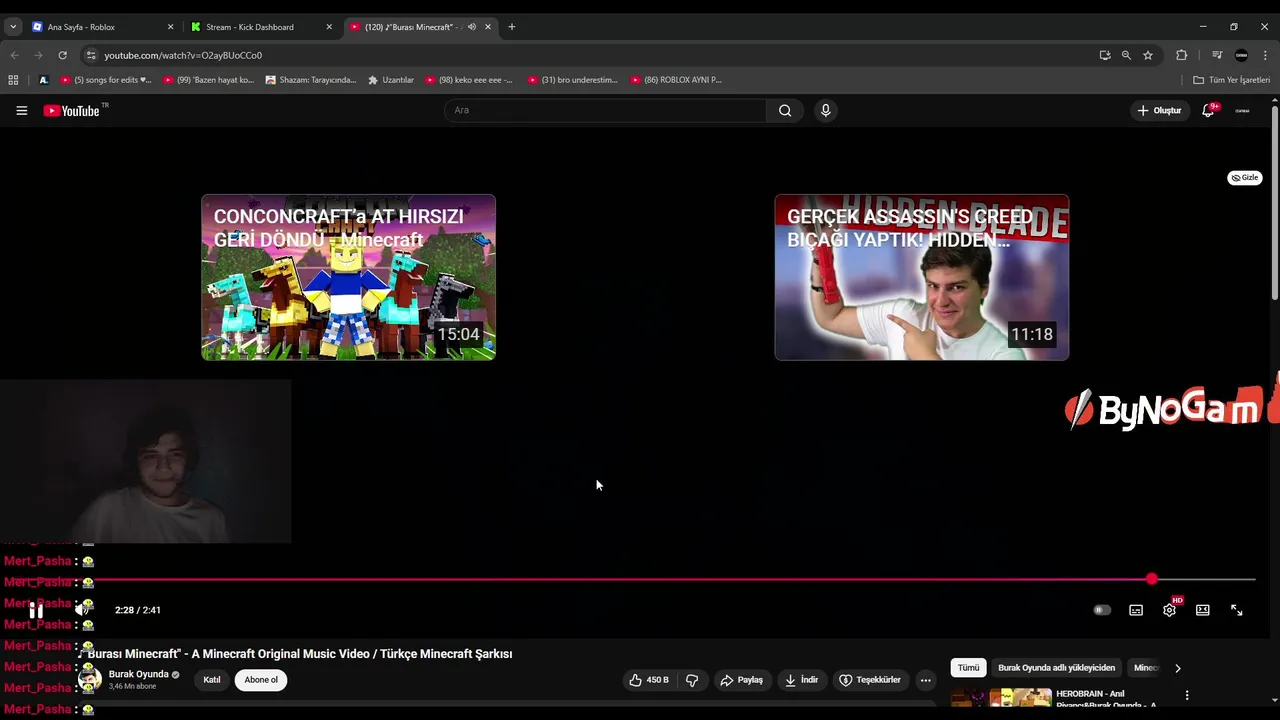The image size is (1280, 720).
Task: Open the player settings gear
Action: [1169, 610]
